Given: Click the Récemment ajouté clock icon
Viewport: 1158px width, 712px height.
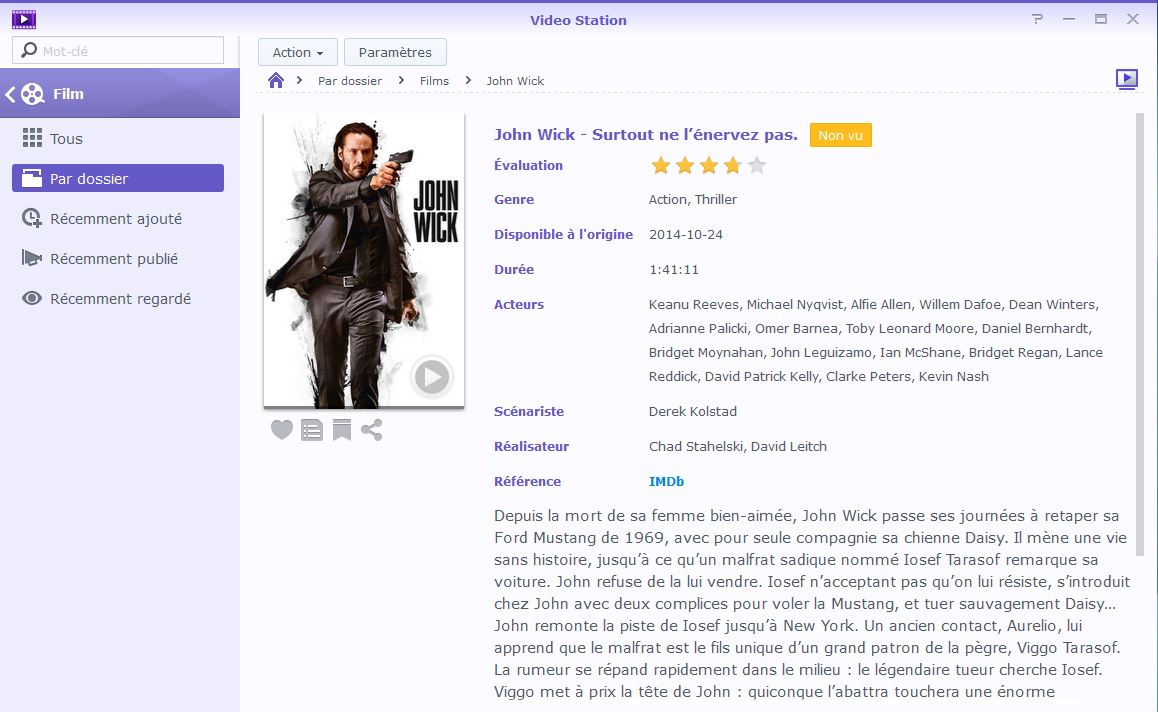Looking at the screenshot, I should click(x=32, y=218).
